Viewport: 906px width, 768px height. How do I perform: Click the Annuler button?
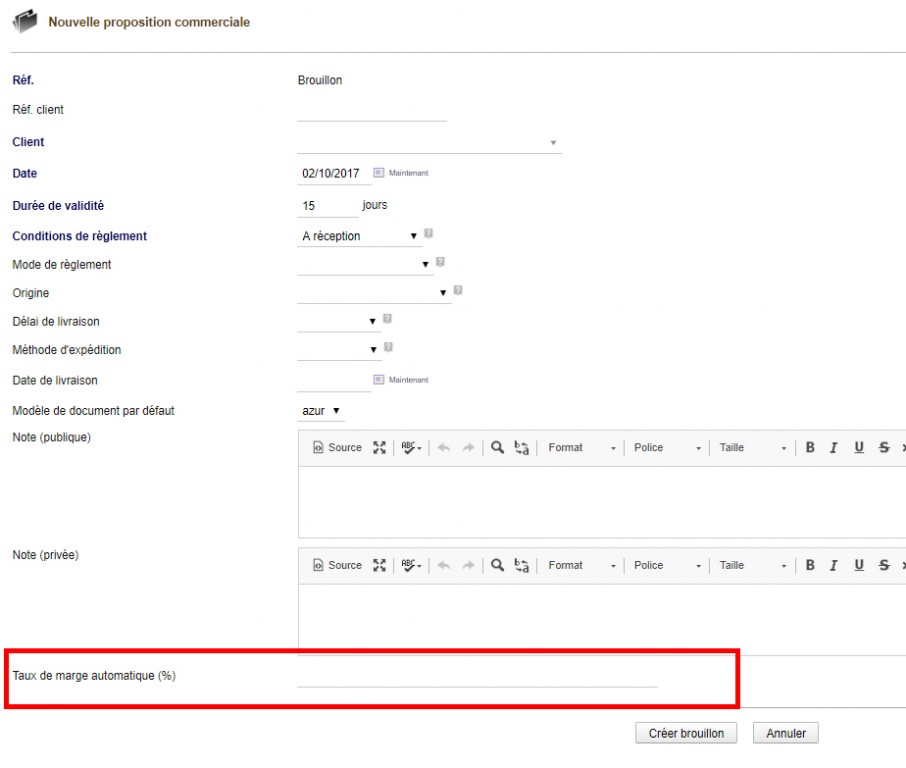coord(786,734)
